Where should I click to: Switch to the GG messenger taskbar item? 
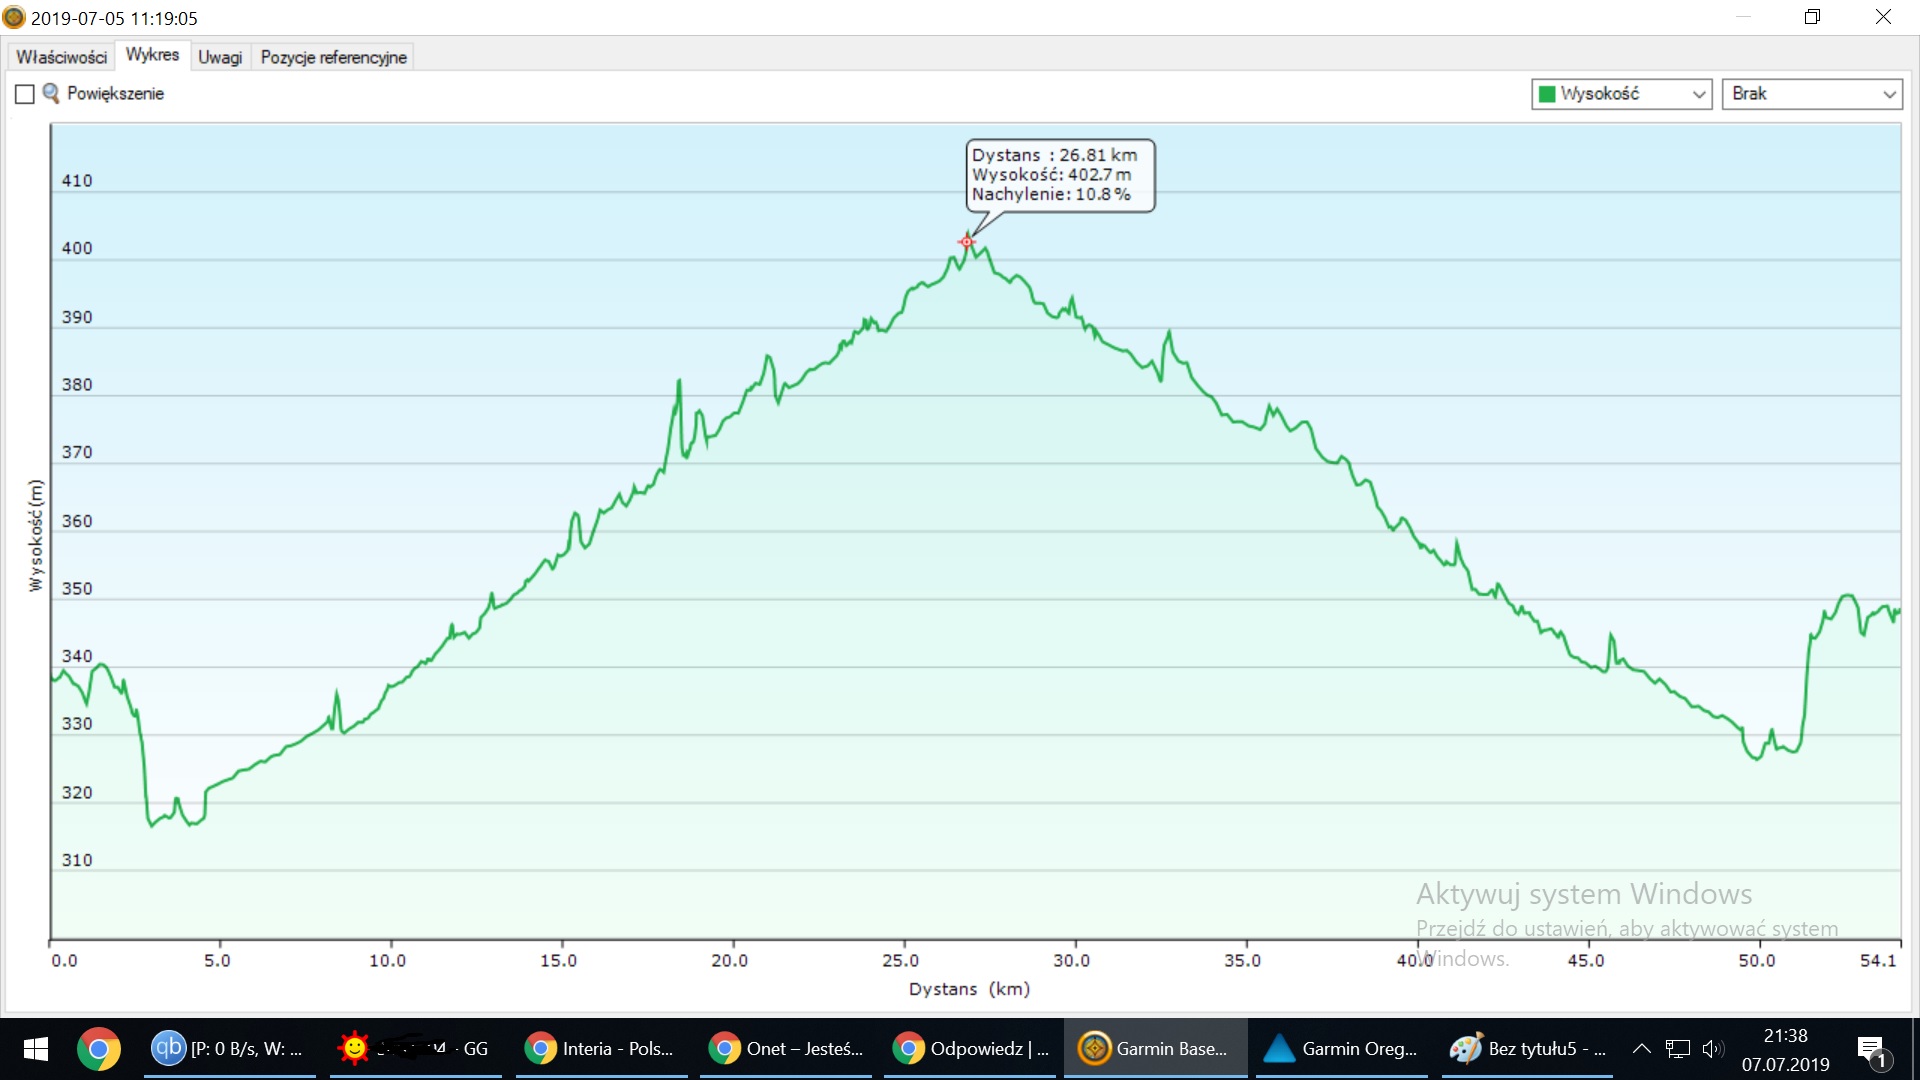click(415, 1048)
